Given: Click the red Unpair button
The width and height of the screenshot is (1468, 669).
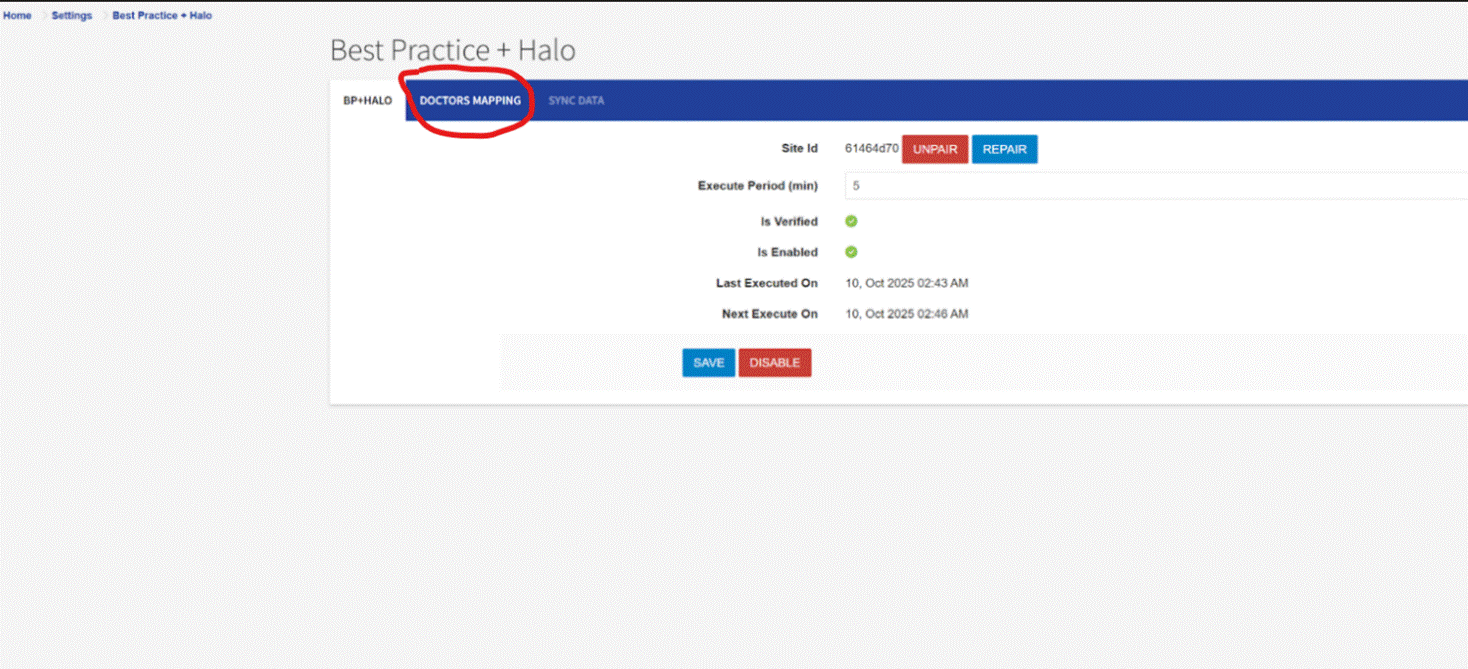Looking at the screenshot, I should point(935,149).
